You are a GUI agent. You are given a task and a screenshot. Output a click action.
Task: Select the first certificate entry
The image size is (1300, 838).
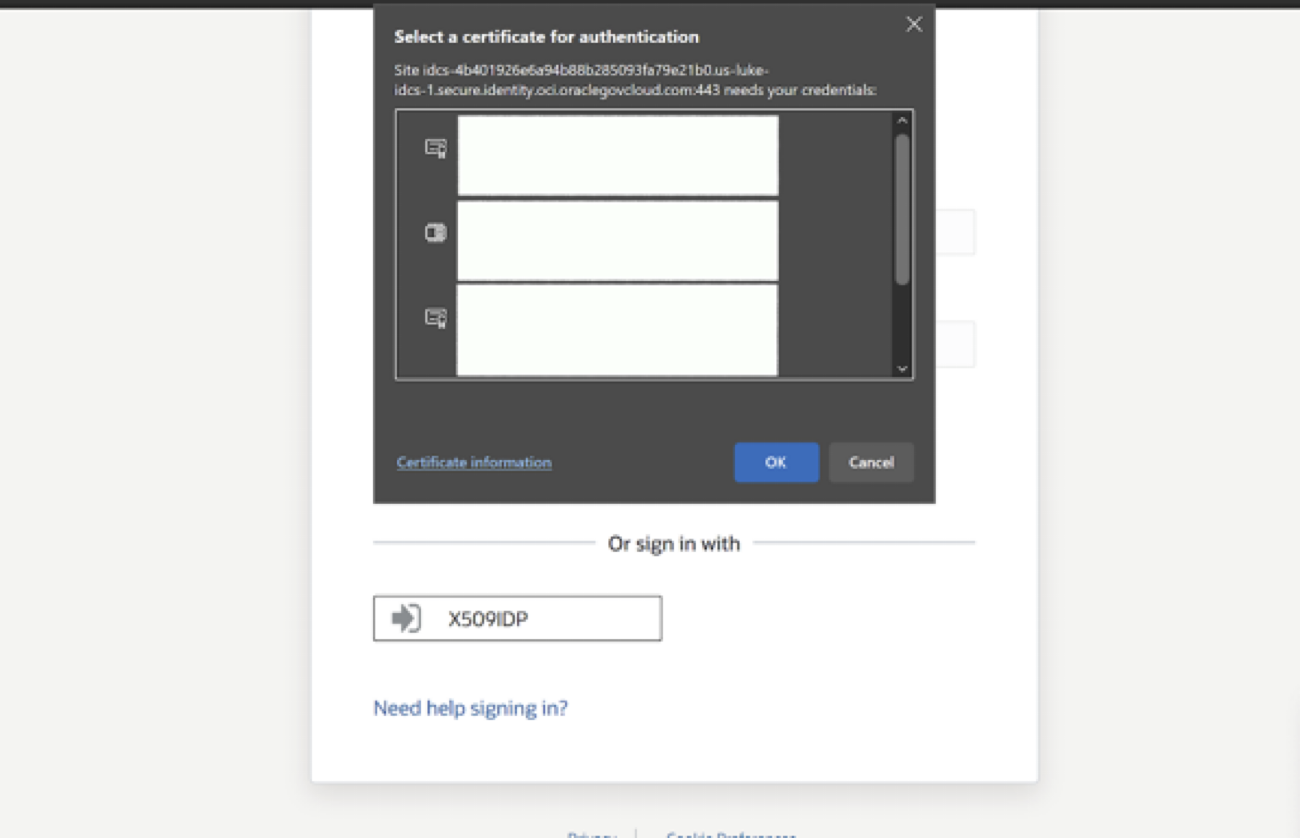click(x=618, y=154)
